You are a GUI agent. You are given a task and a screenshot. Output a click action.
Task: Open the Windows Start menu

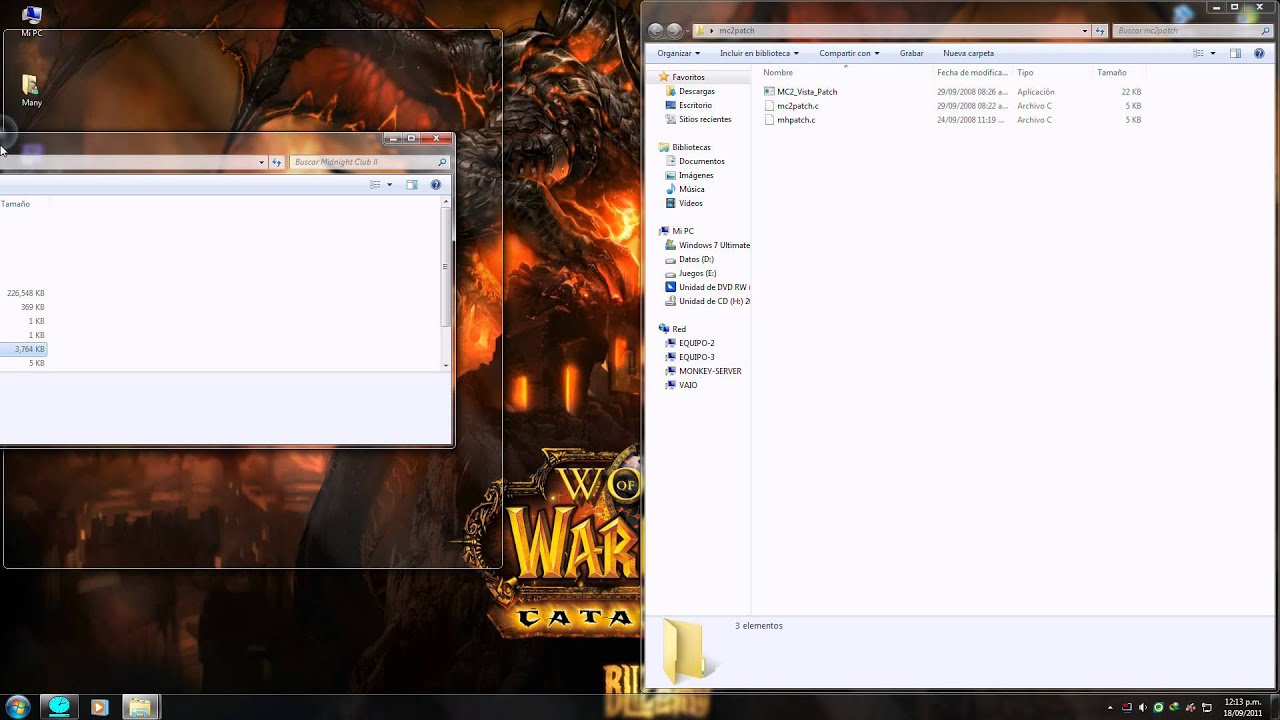pos(18,706)
